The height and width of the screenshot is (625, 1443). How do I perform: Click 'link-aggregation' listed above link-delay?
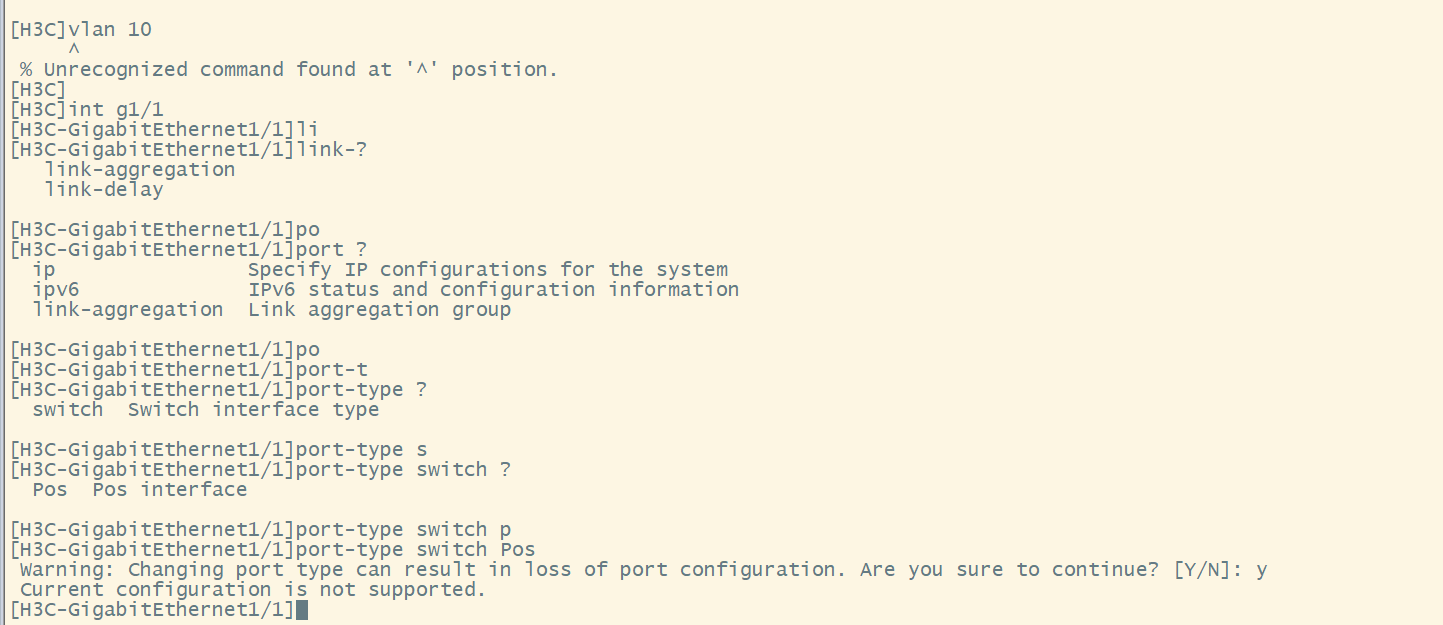[x=139, y=170]
